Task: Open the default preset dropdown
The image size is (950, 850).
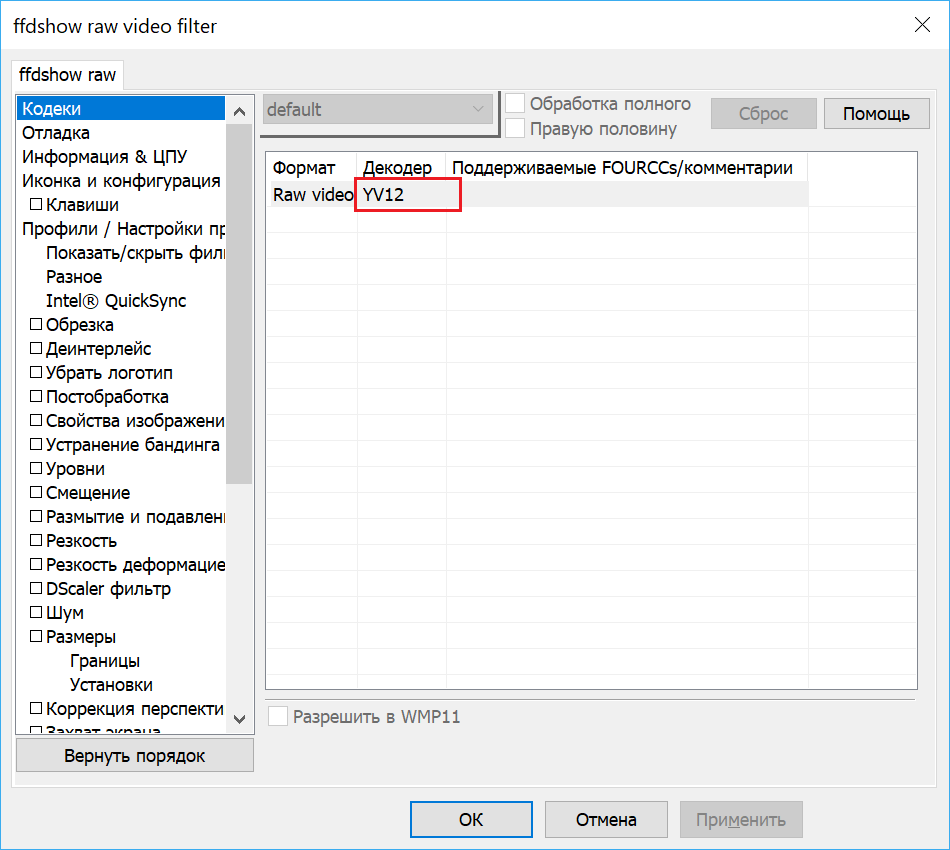Action: pos(378,110)
